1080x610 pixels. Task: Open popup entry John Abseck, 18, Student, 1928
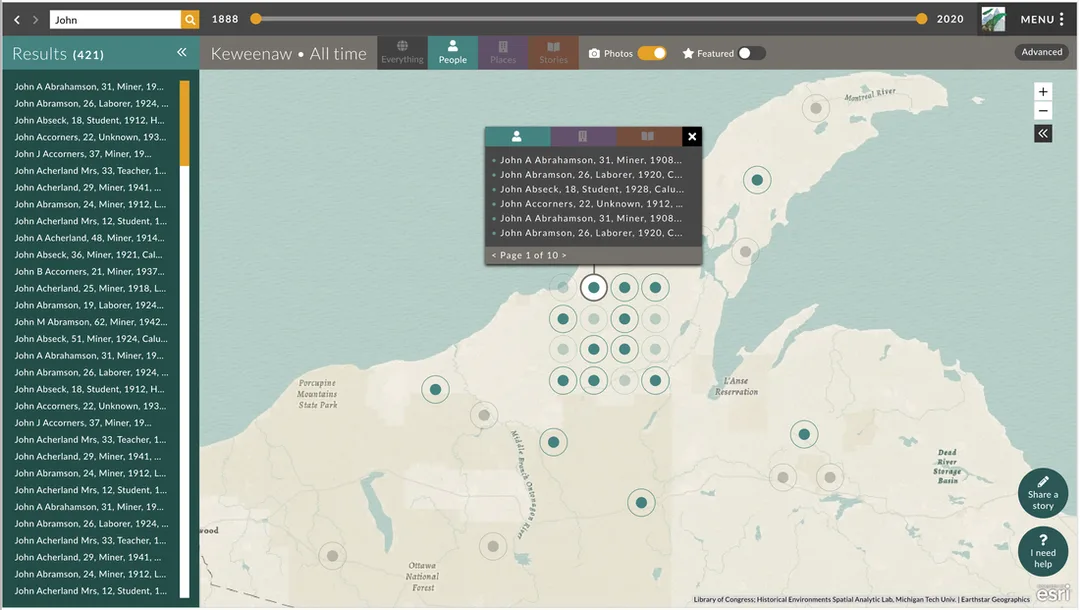tap(592, 189)
